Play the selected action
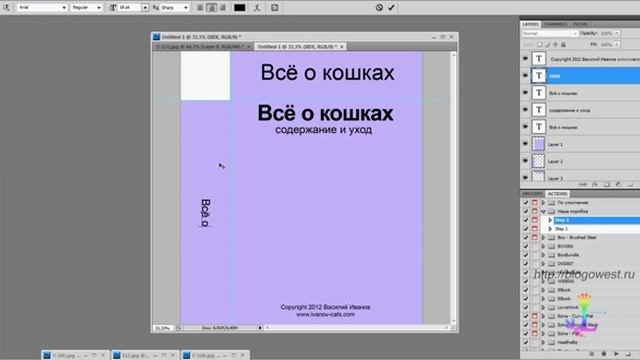The width and height of the screenshot is (640, 360). (x=616, y=354)
